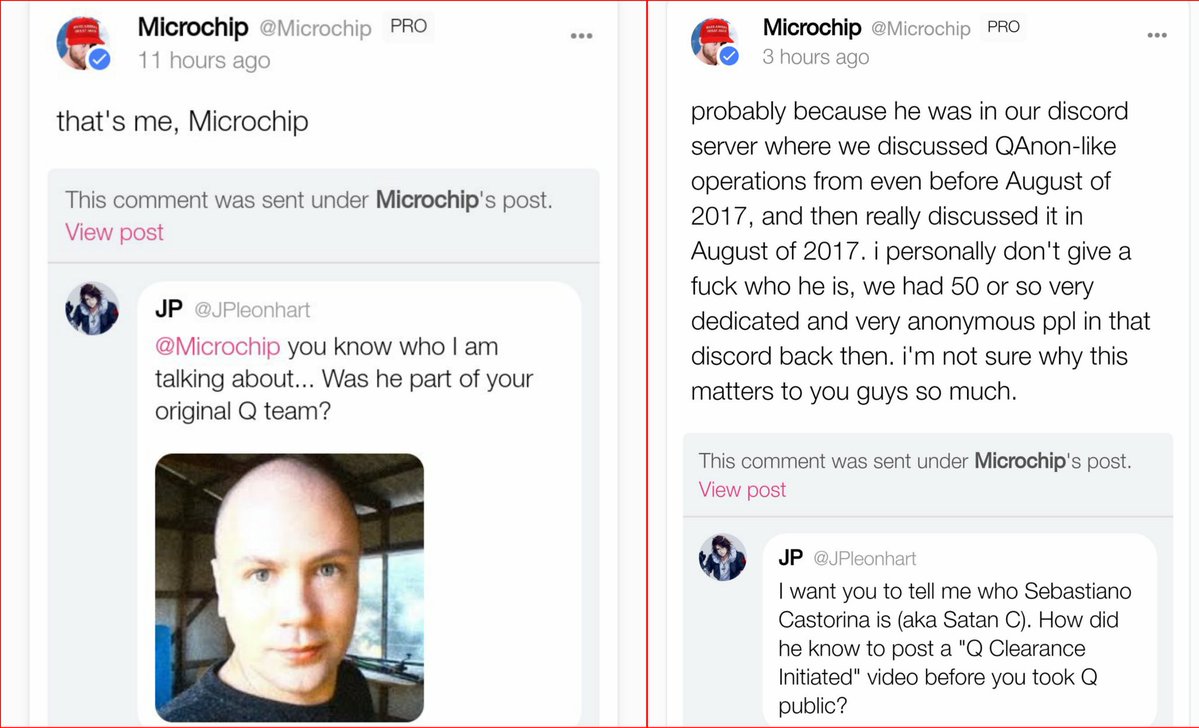Click JP's avatar beside the "original Q team" comment

[x=92, y=308]
